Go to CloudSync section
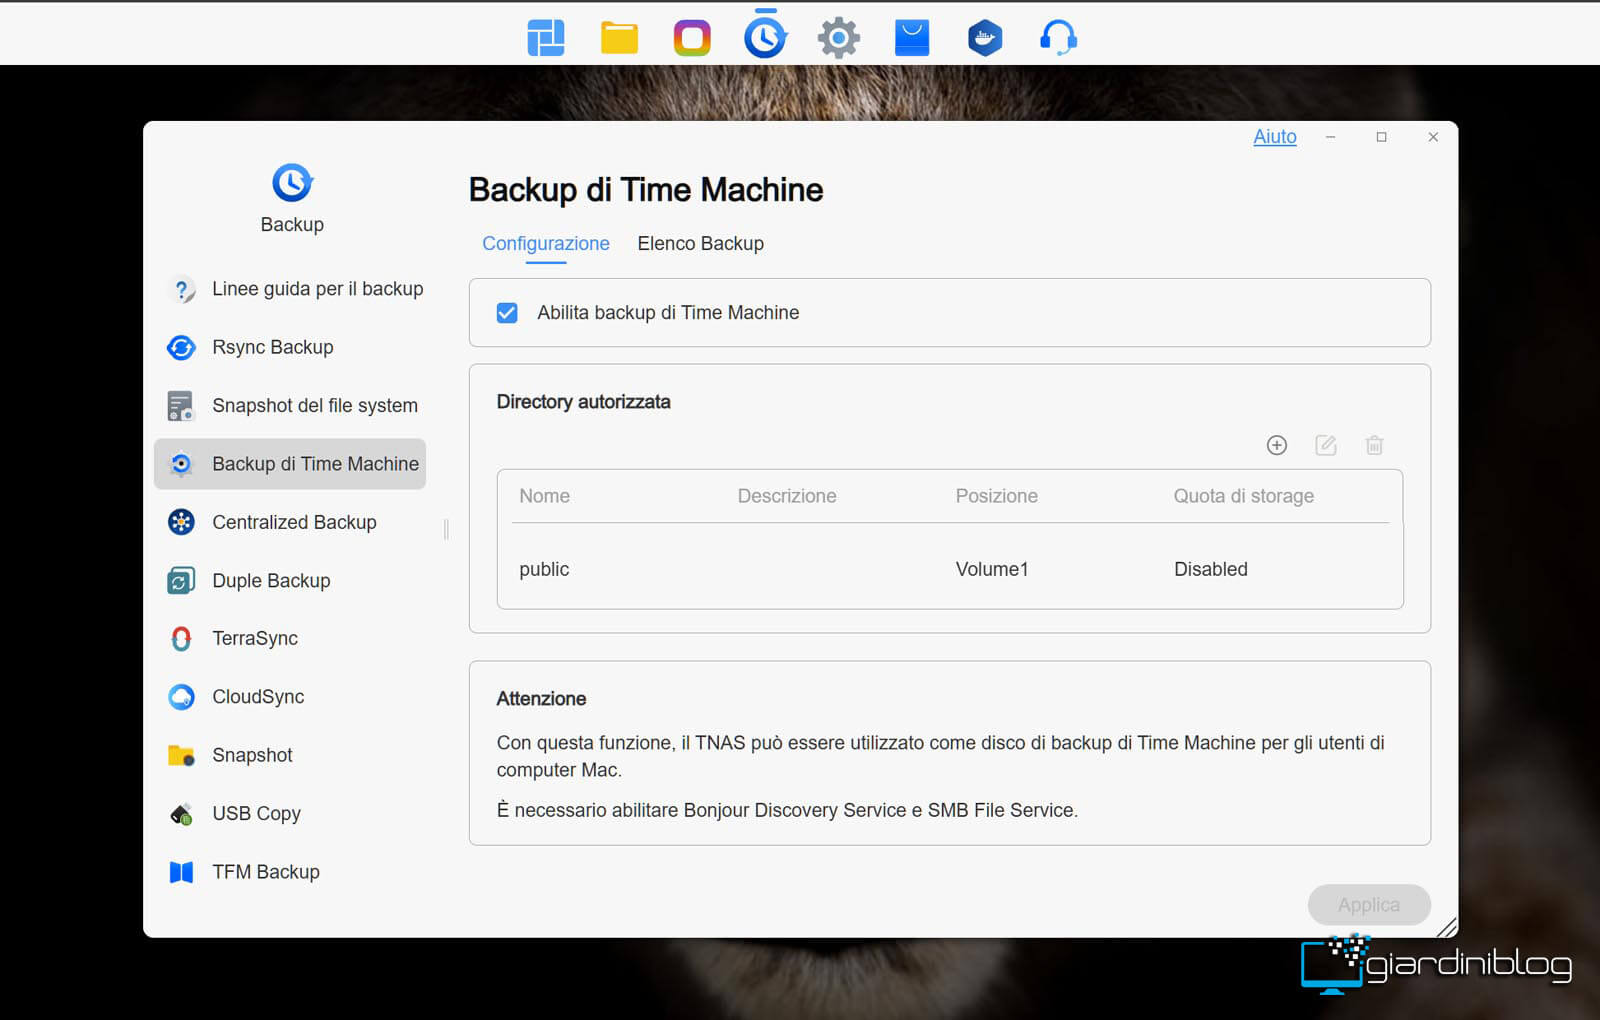 [x=290, y=696]
